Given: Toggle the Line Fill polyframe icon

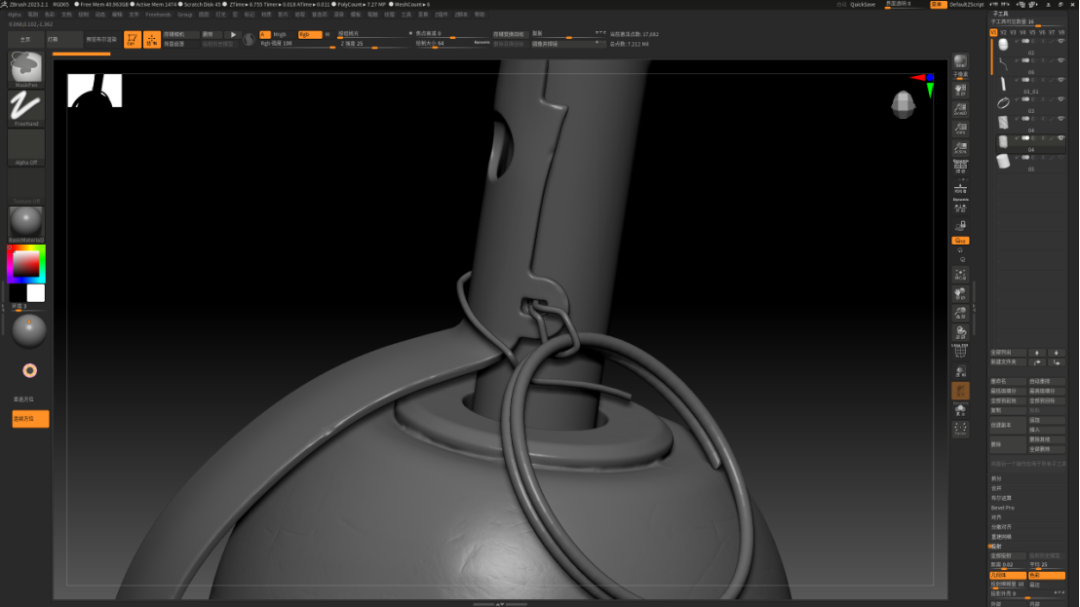Looking at the screenshot, I should (960, 351).
